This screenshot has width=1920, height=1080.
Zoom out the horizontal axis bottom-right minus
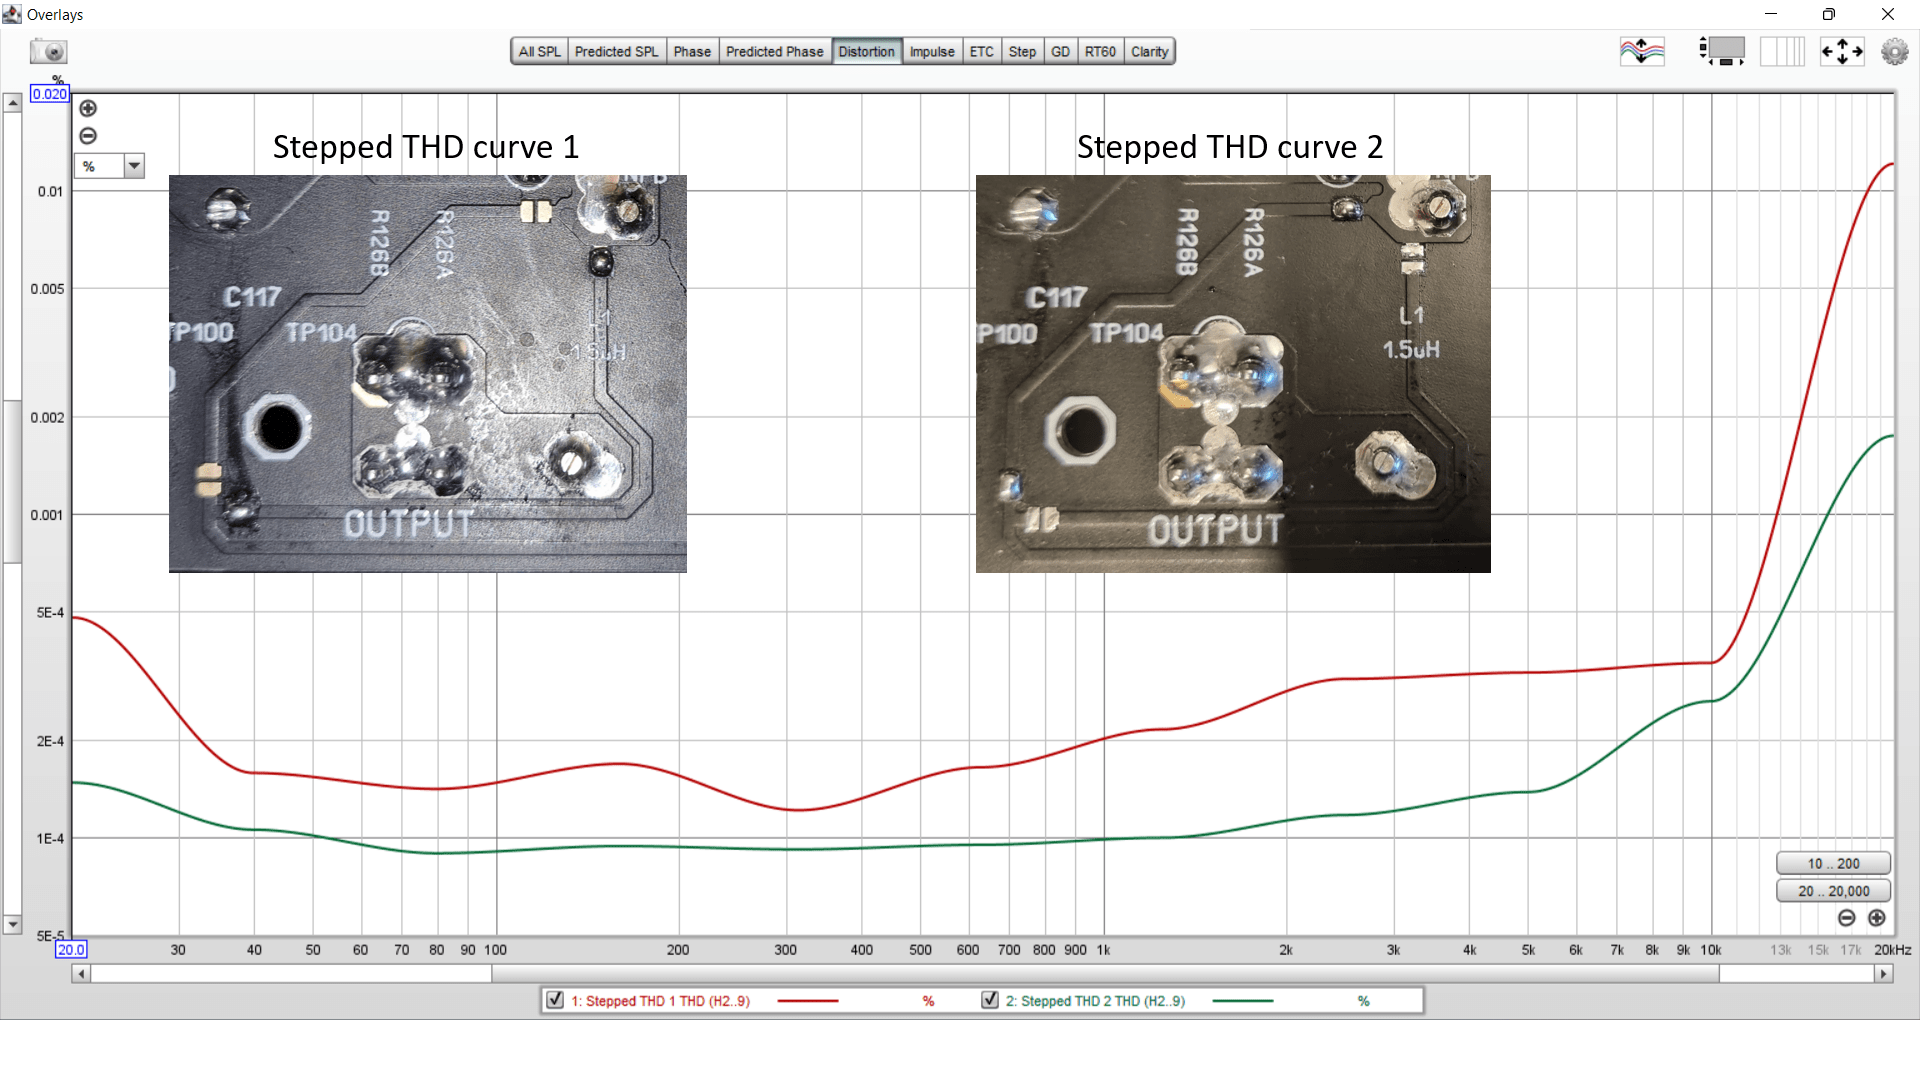pyautogui.click(x=1847, y=918)
